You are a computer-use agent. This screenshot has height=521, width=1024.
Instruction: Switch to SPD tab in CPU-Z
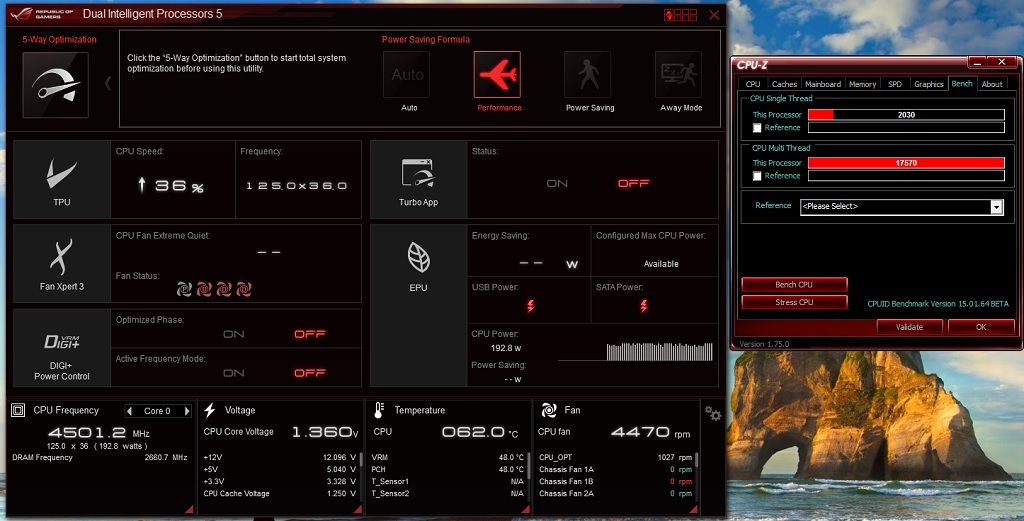[x=895, y=84]
